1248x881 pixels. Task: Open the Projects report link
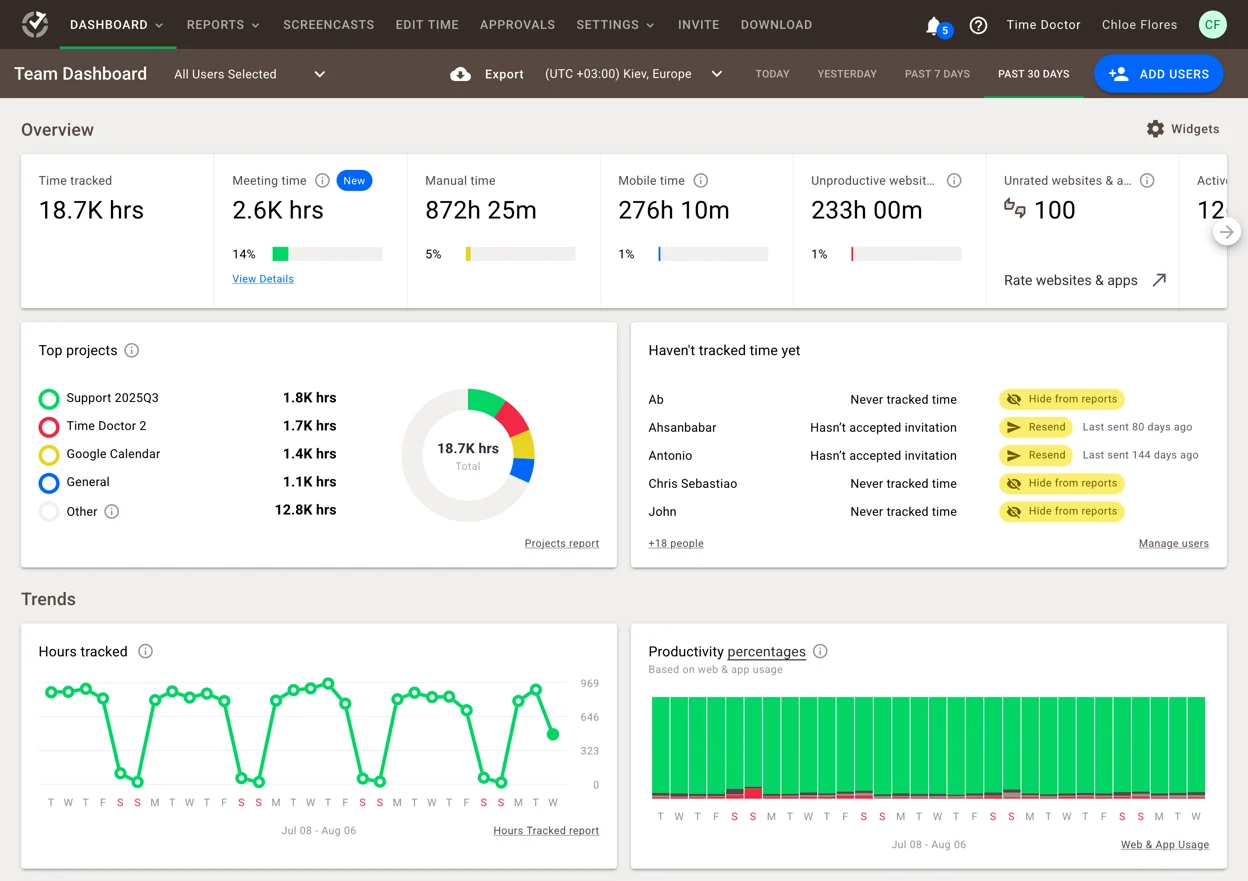(562, 543)
